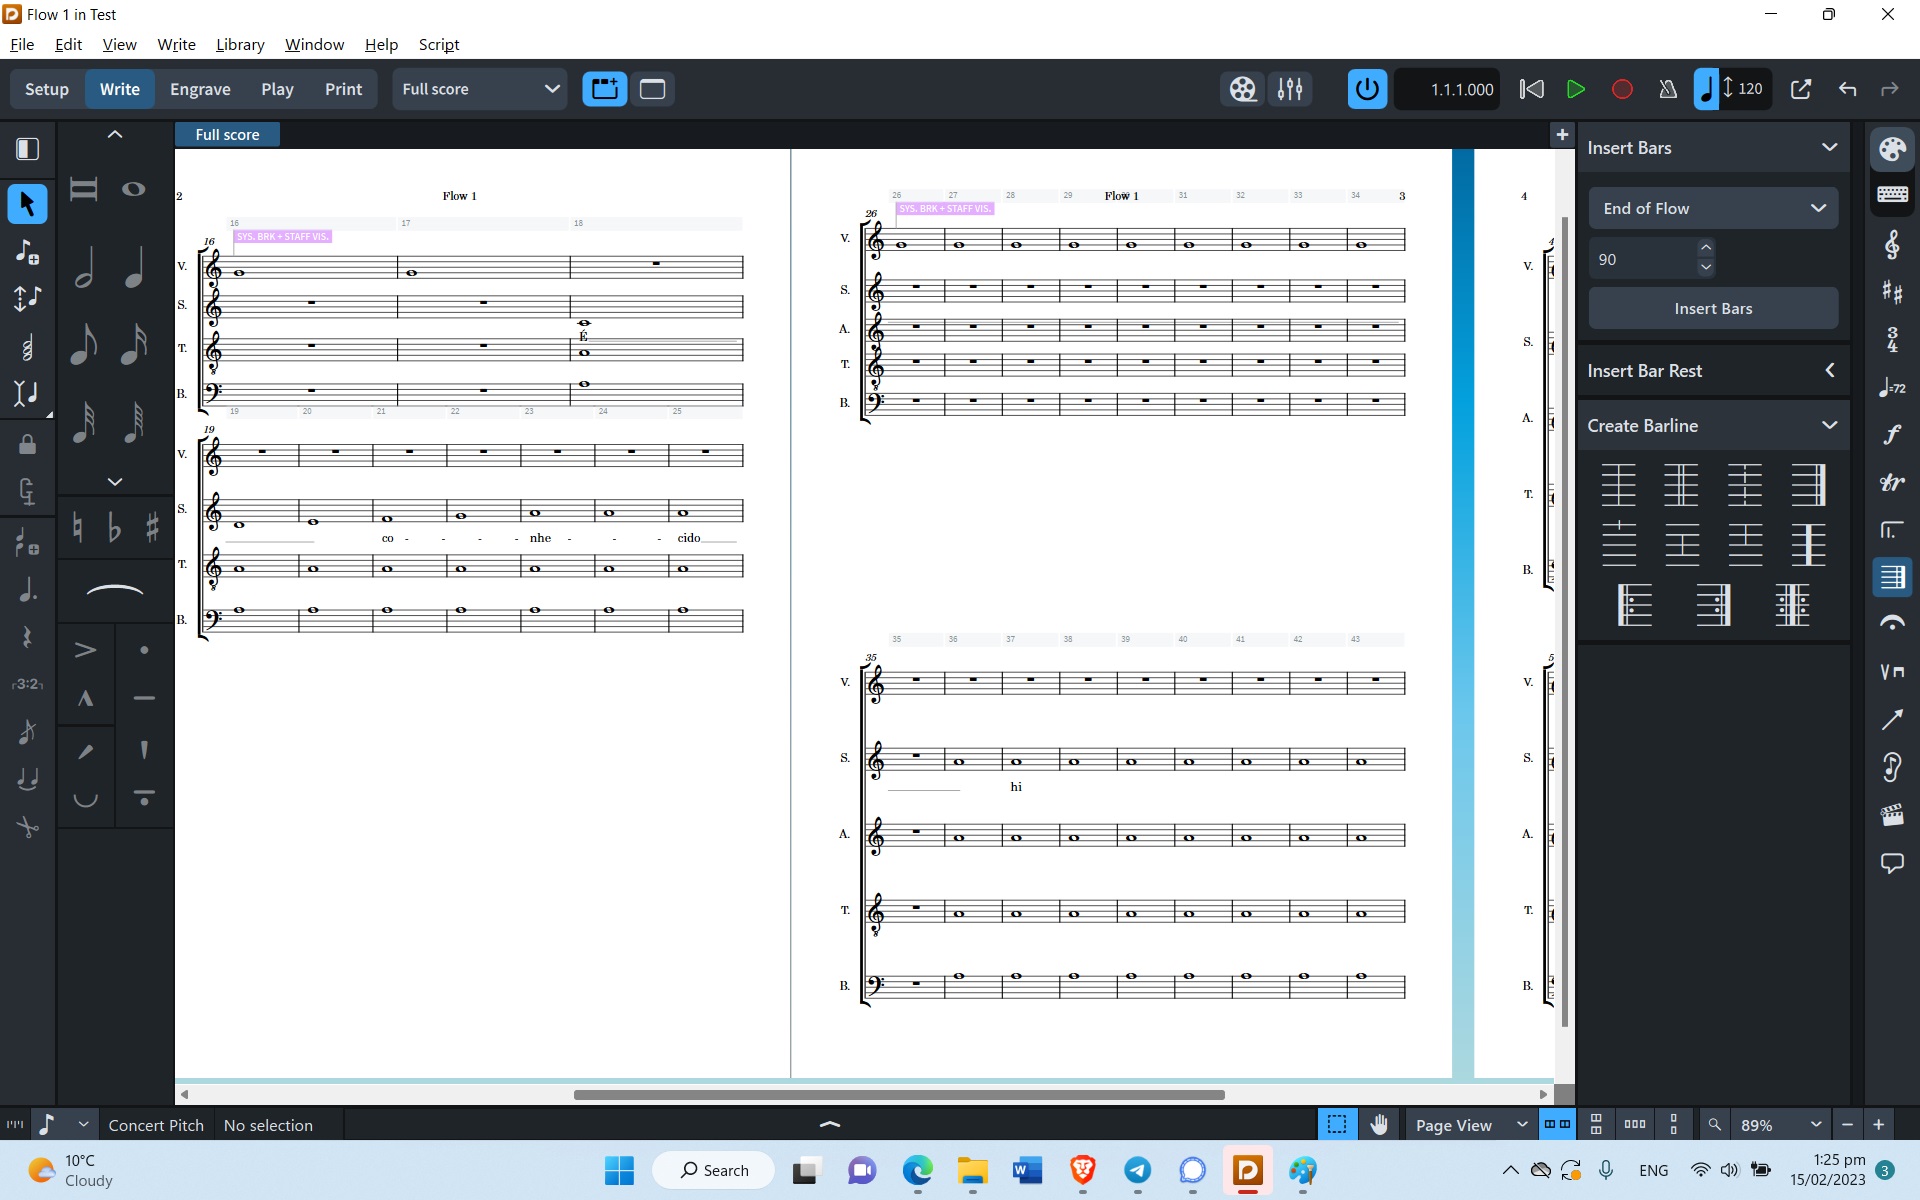Click the horizontal scrollbar thumb
1920x1200 pixels.
[898, 1094]
